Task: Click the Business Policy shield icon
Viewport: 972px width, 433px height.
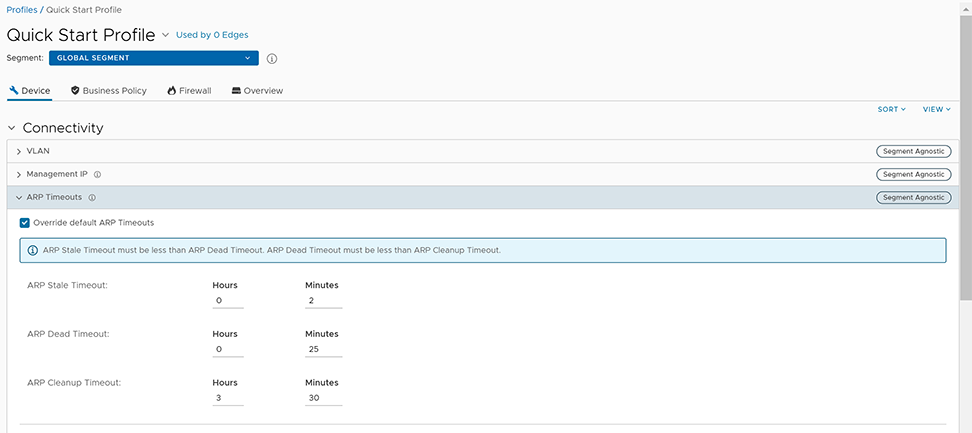Action: pyautogui.click(x=75, y=91)
